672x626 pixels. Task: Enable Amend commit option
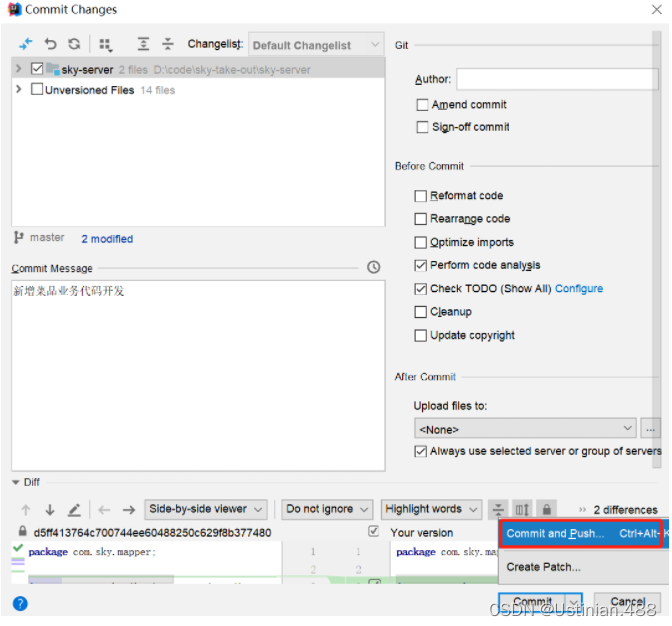(x=422, y=105)
